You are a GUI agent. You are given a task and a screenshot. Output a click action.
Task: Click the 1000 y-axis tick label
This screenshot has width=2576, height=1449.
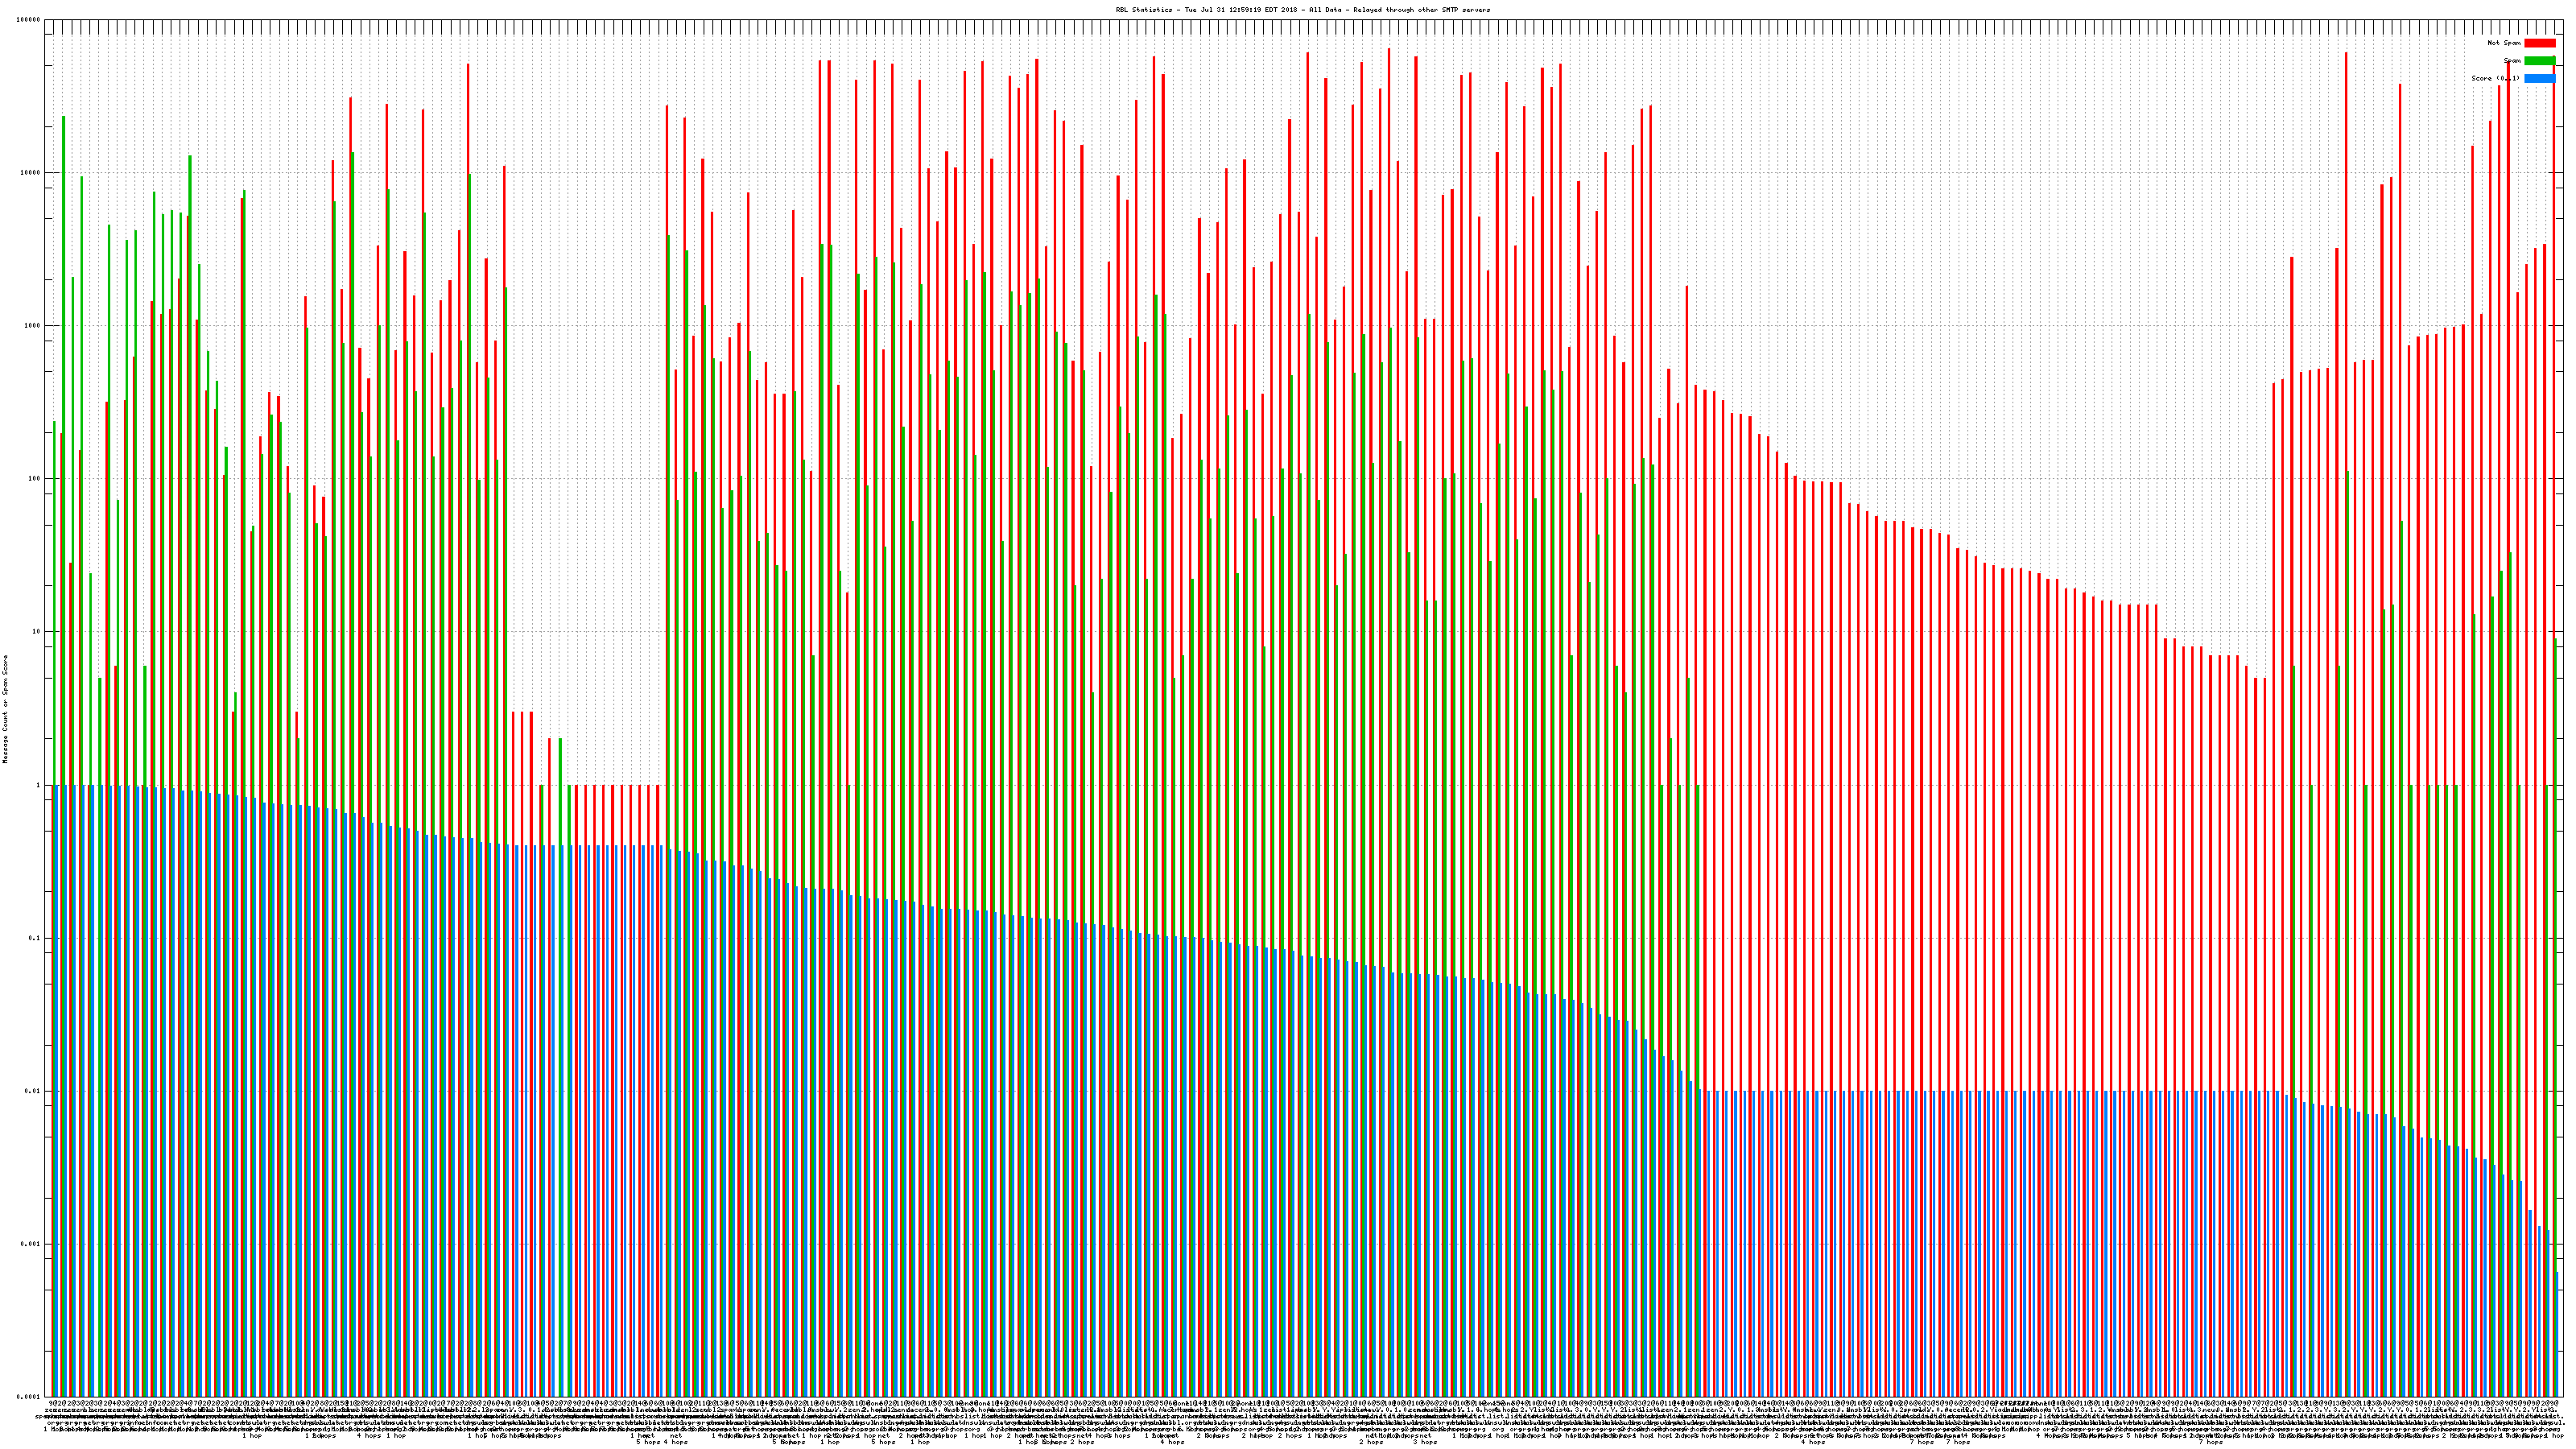pyautogui.click(x=33, y=326)
